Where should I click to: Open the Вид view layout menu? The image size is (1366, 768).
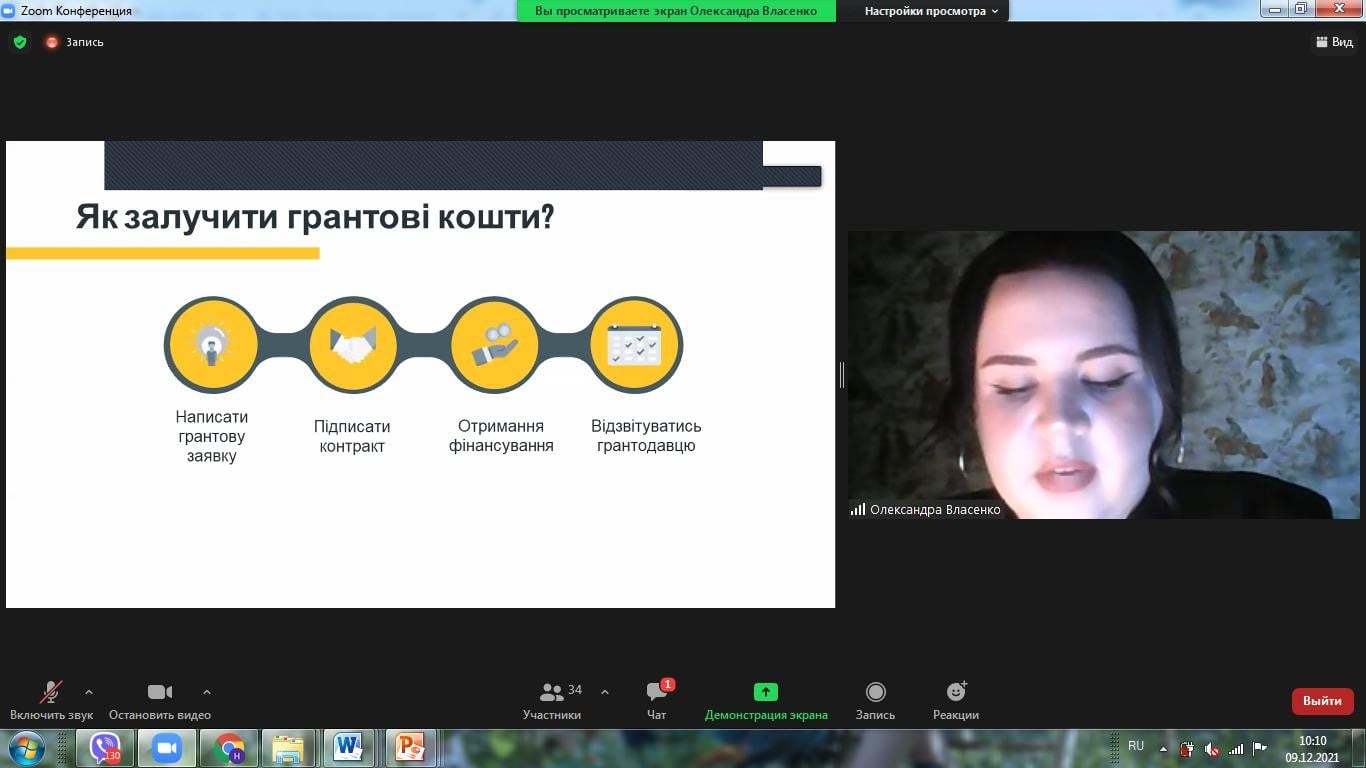click(1333, 42)
